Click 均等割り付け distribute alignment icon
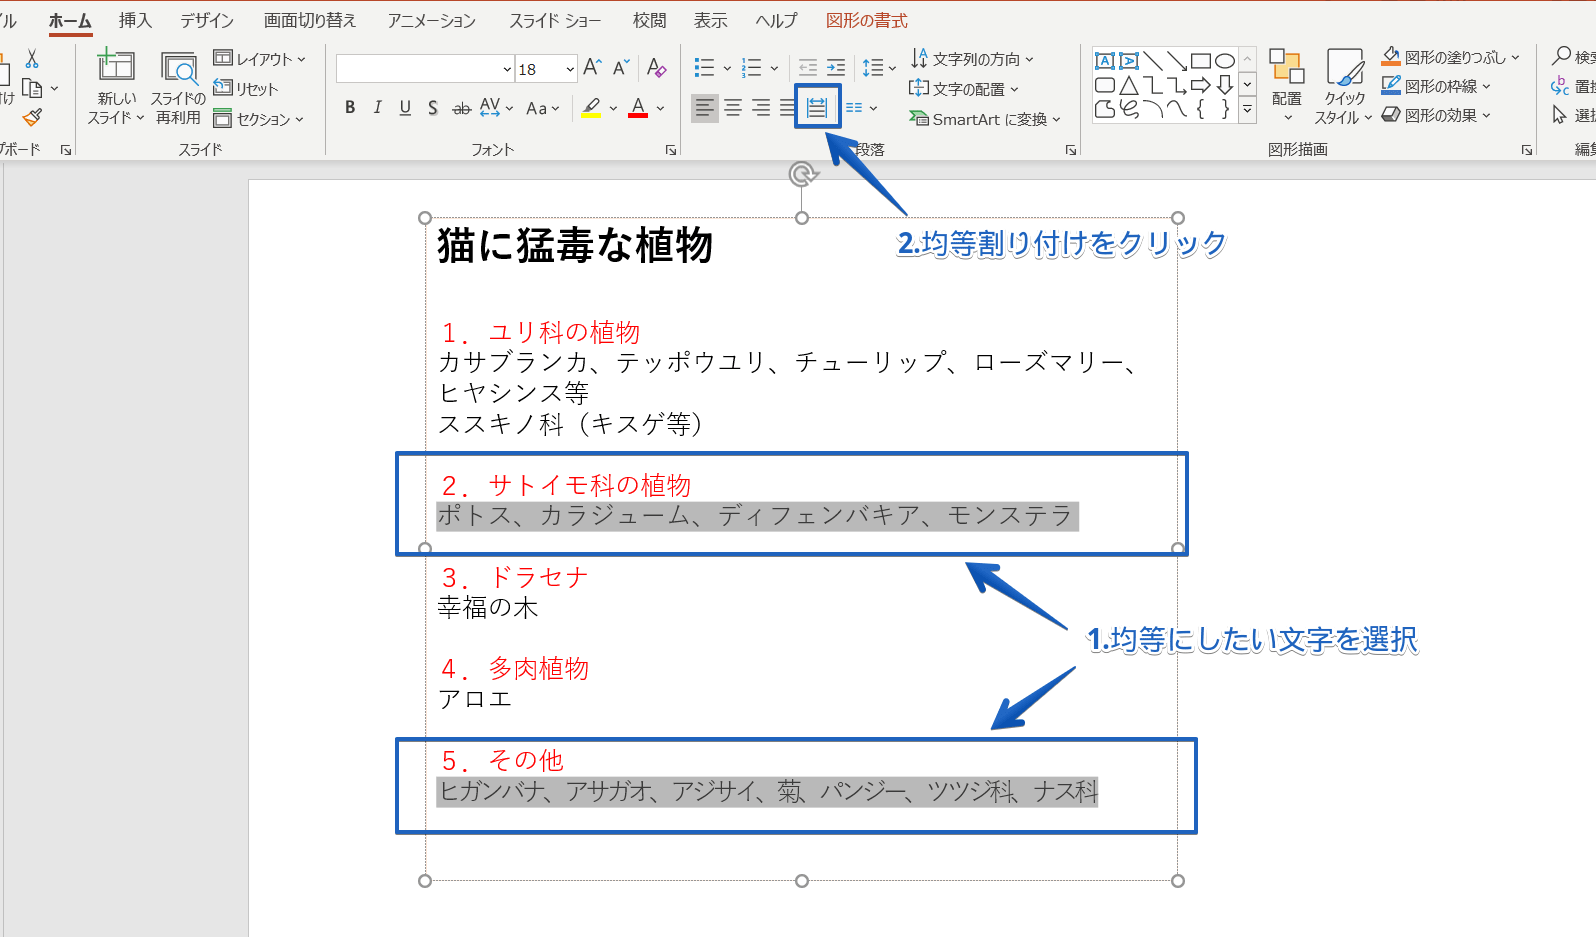 817,108
